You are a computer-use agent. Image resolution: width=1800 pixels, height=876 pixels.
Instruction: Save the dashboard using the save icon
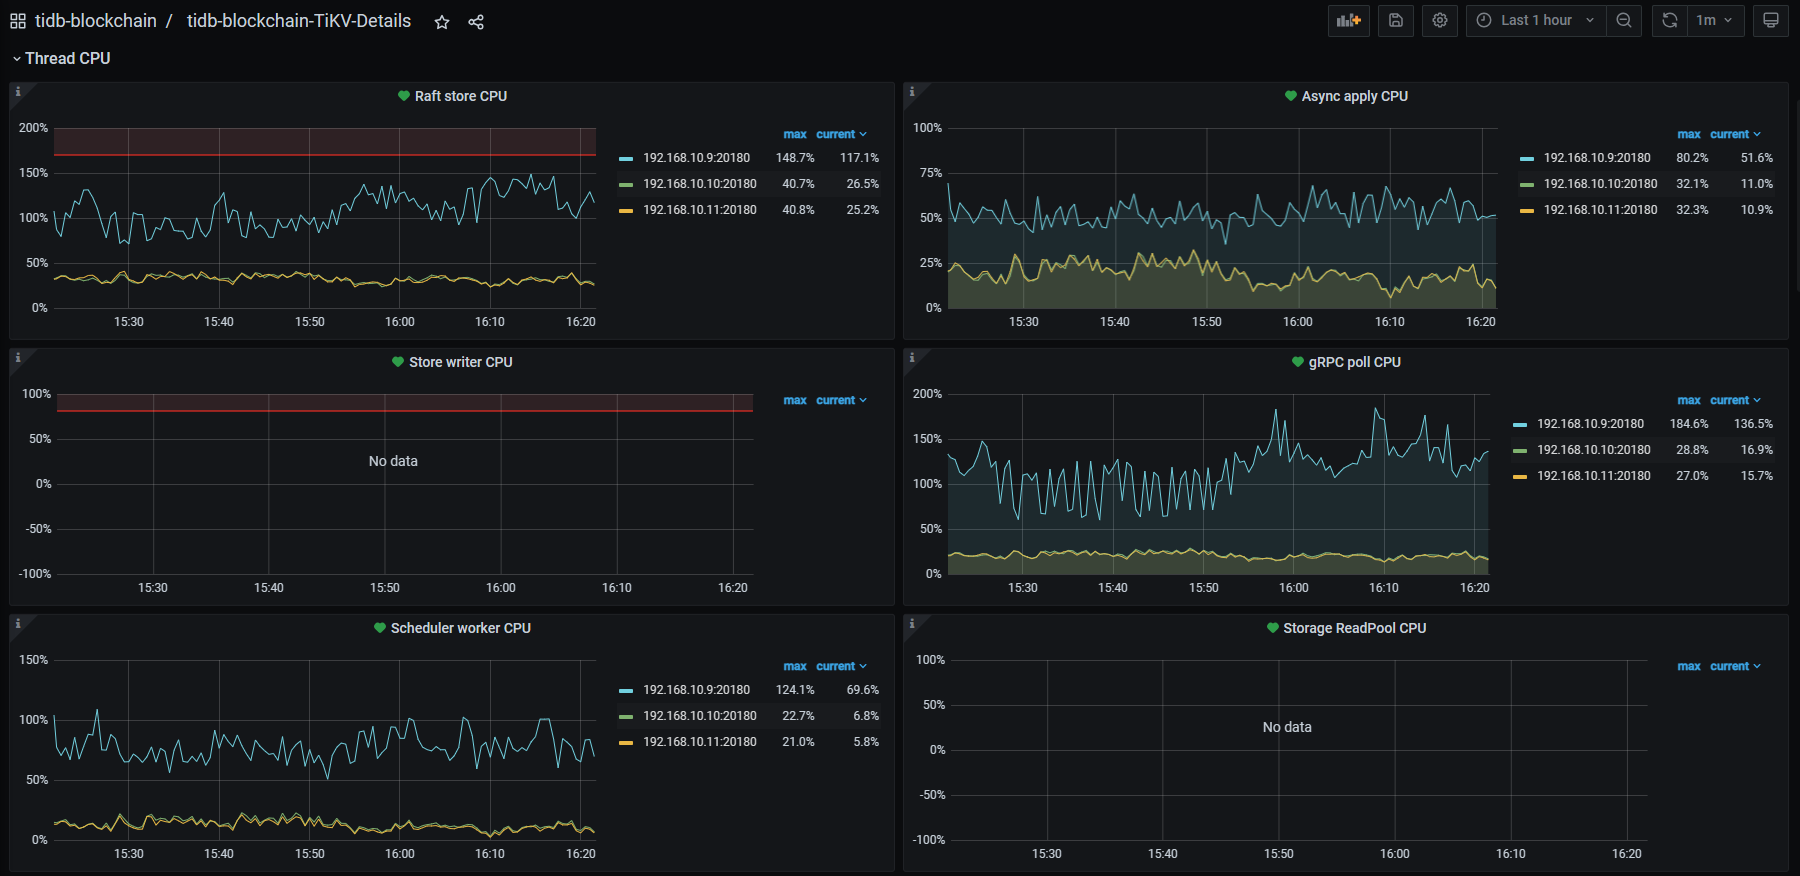tap(1396, 20)
